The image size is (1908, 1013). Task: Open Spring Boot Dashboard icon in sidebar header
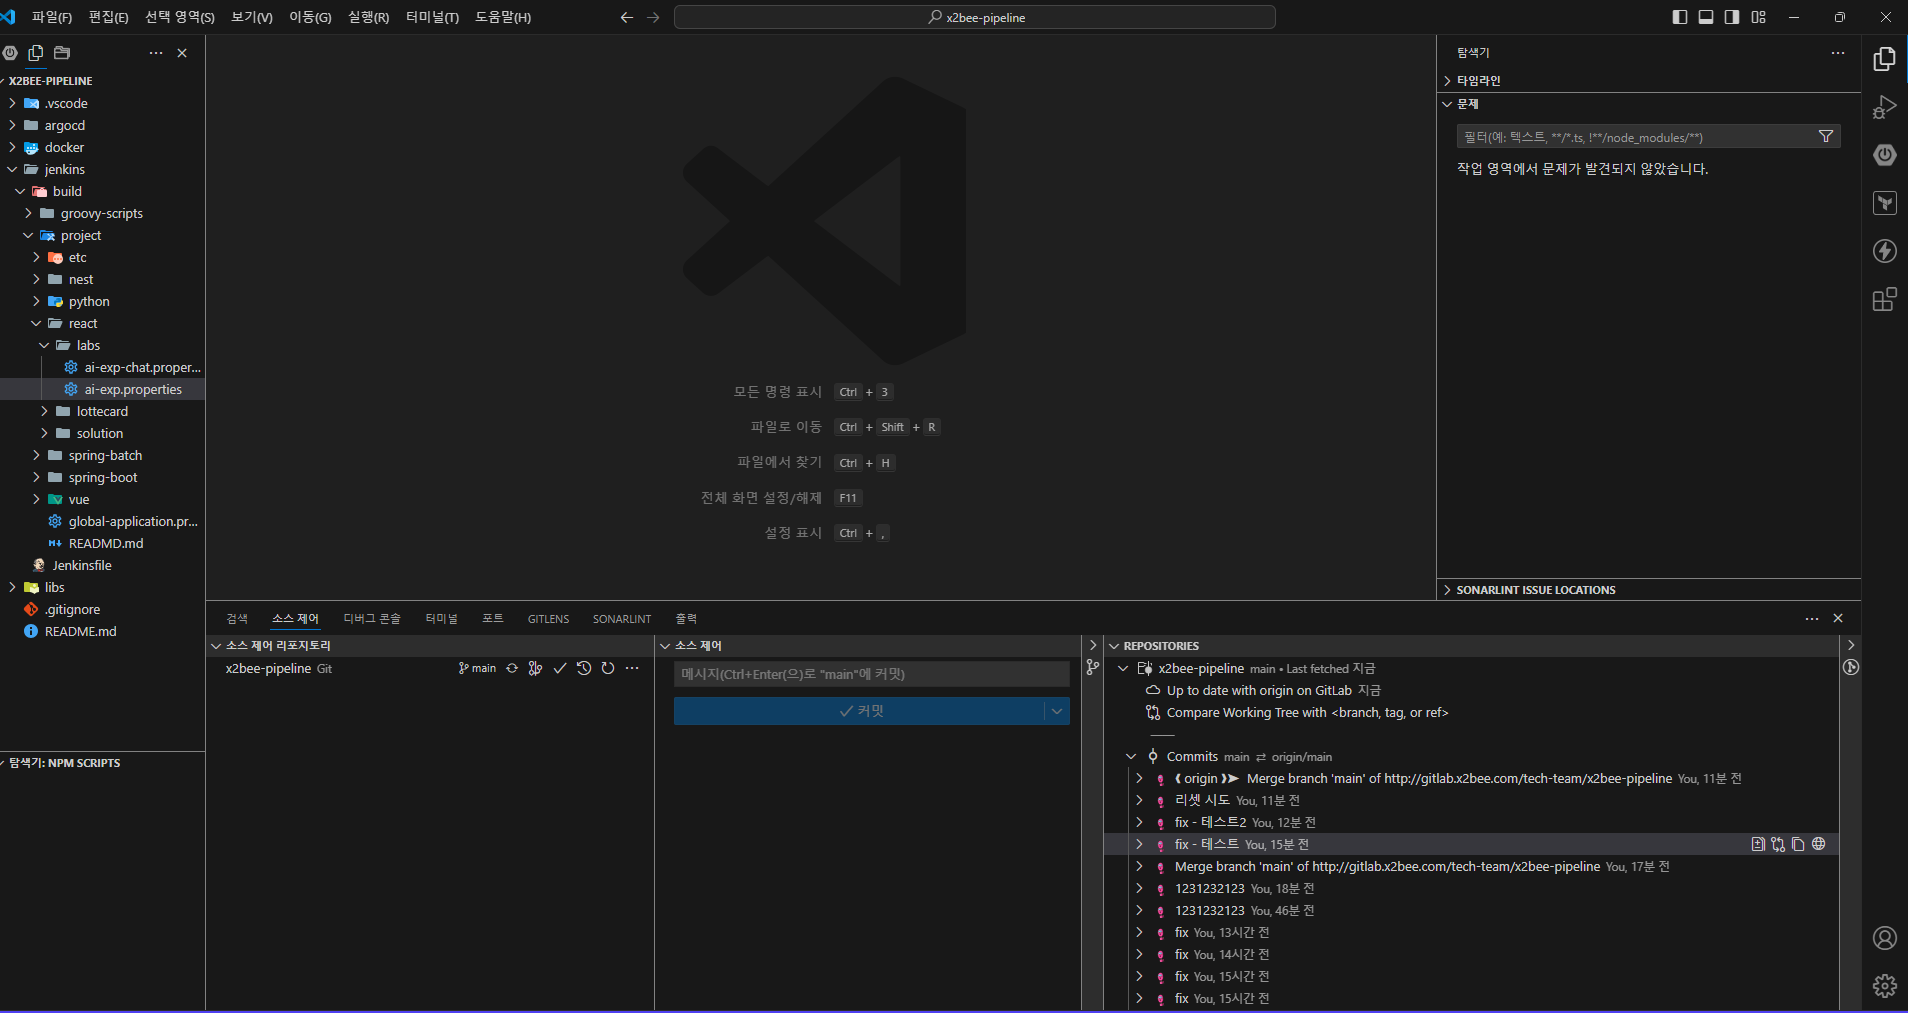coord(10,53)
